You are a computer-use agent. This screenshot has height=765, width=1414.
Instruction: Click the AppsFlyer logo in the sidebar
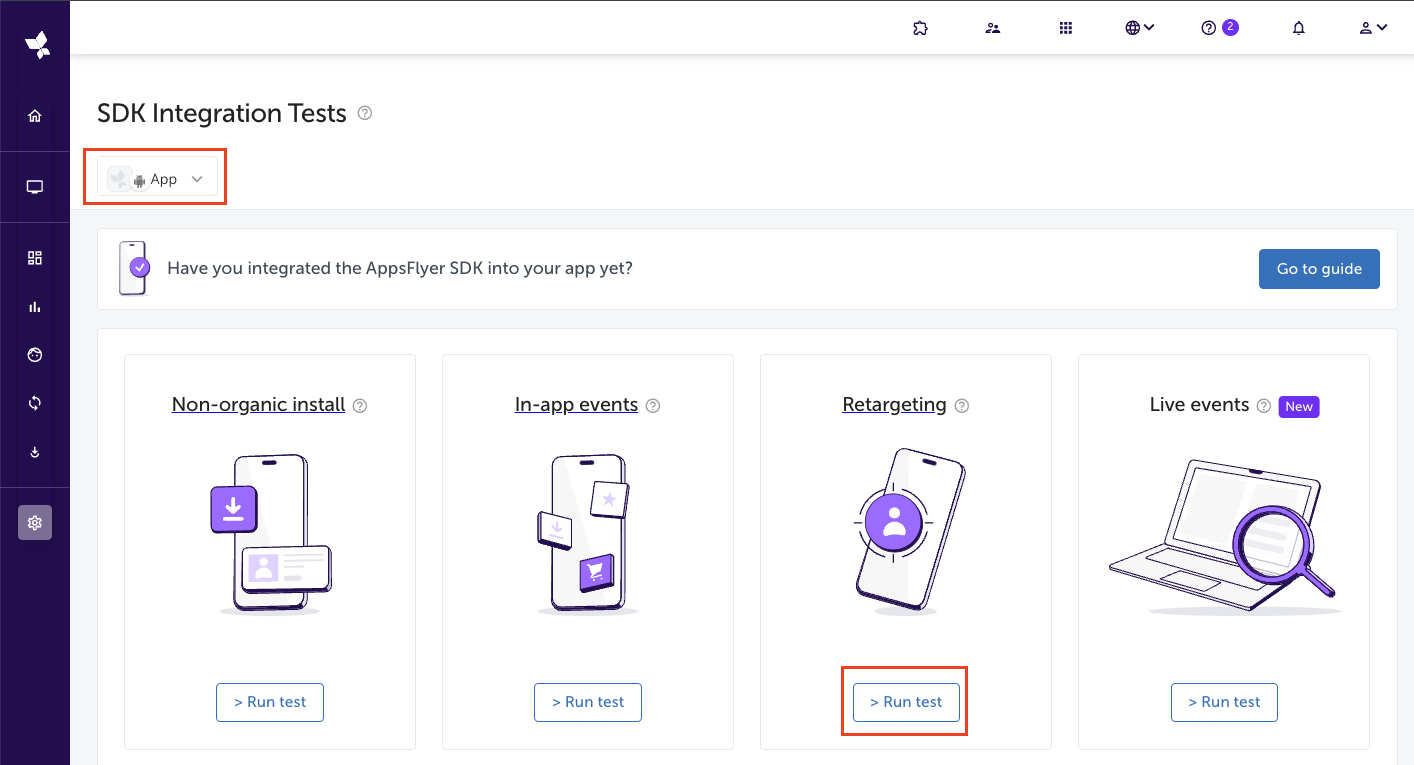click(37, 45)
